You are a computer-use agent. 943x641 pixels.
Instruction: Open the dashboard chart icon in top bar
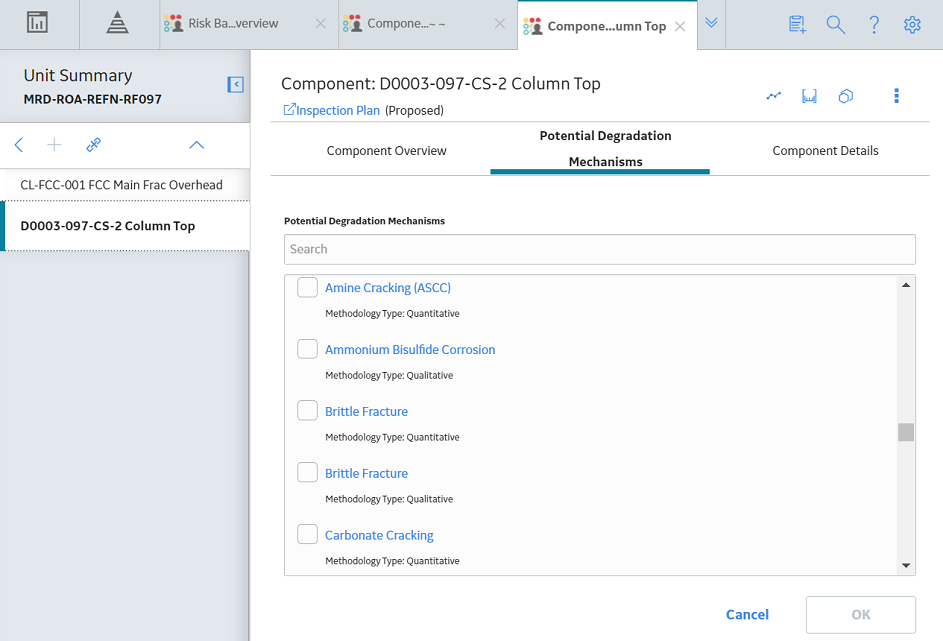pos(37,23)
